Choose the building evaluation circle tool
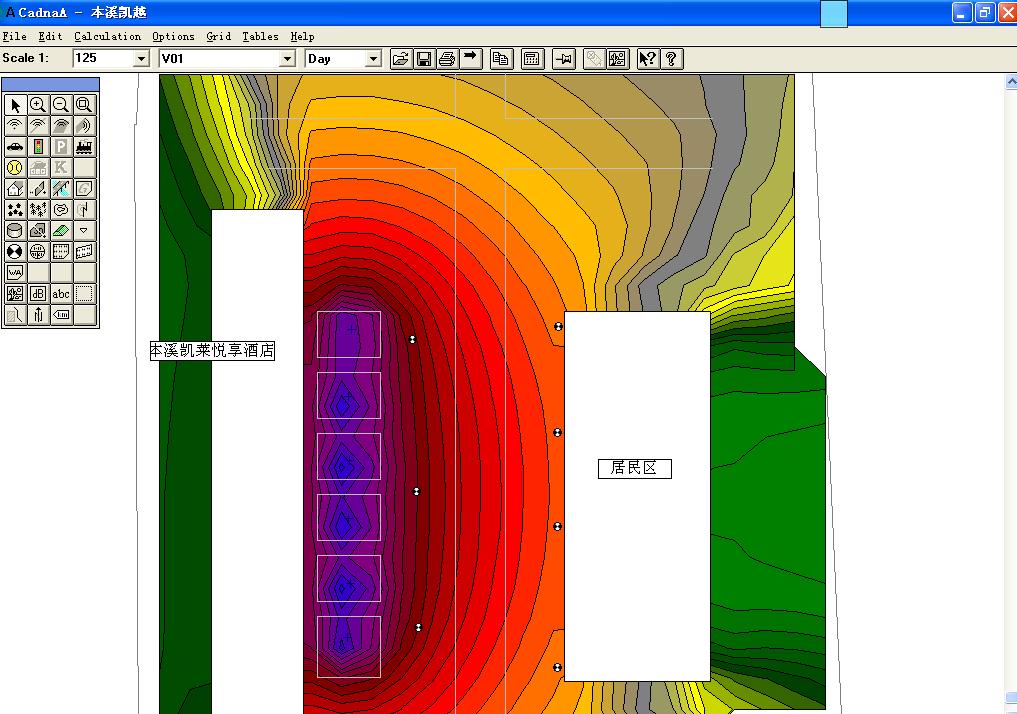Image resolution: width=1017 pixels, height=714 pixels. pos(38,252)
